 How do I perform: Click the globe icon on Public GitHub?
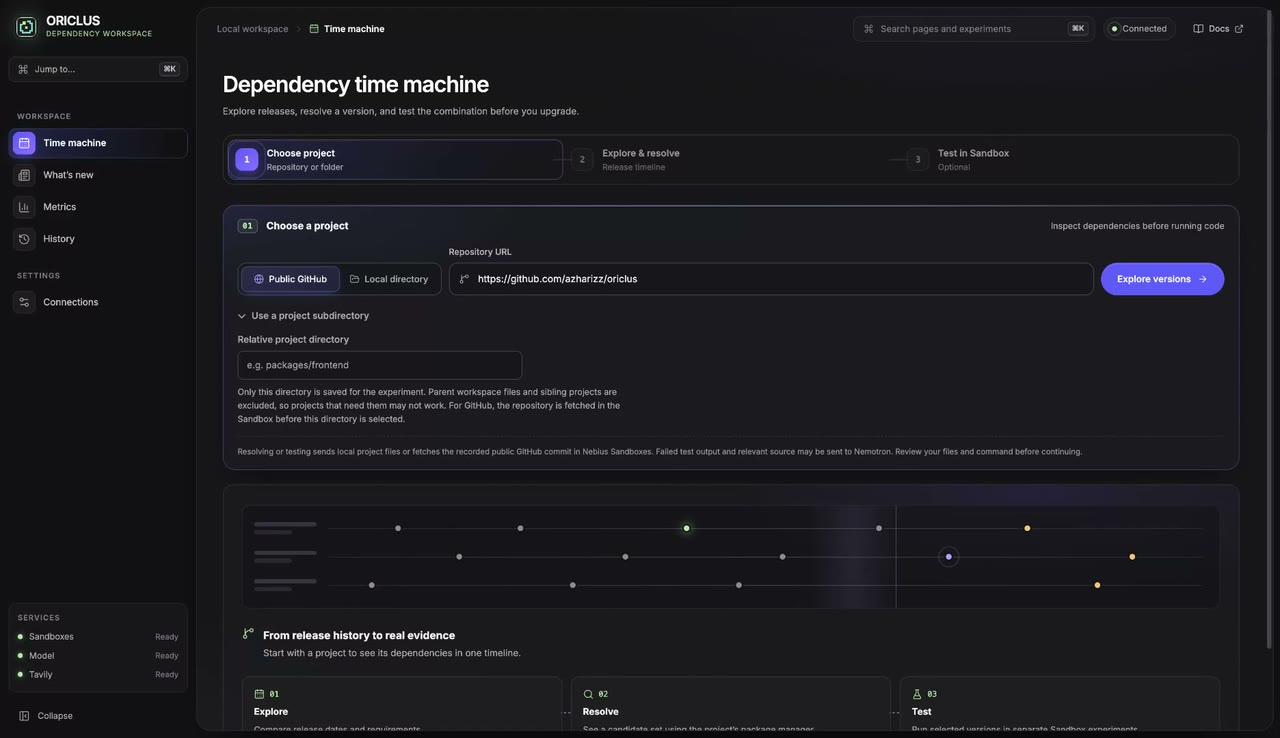click(259, 279)
